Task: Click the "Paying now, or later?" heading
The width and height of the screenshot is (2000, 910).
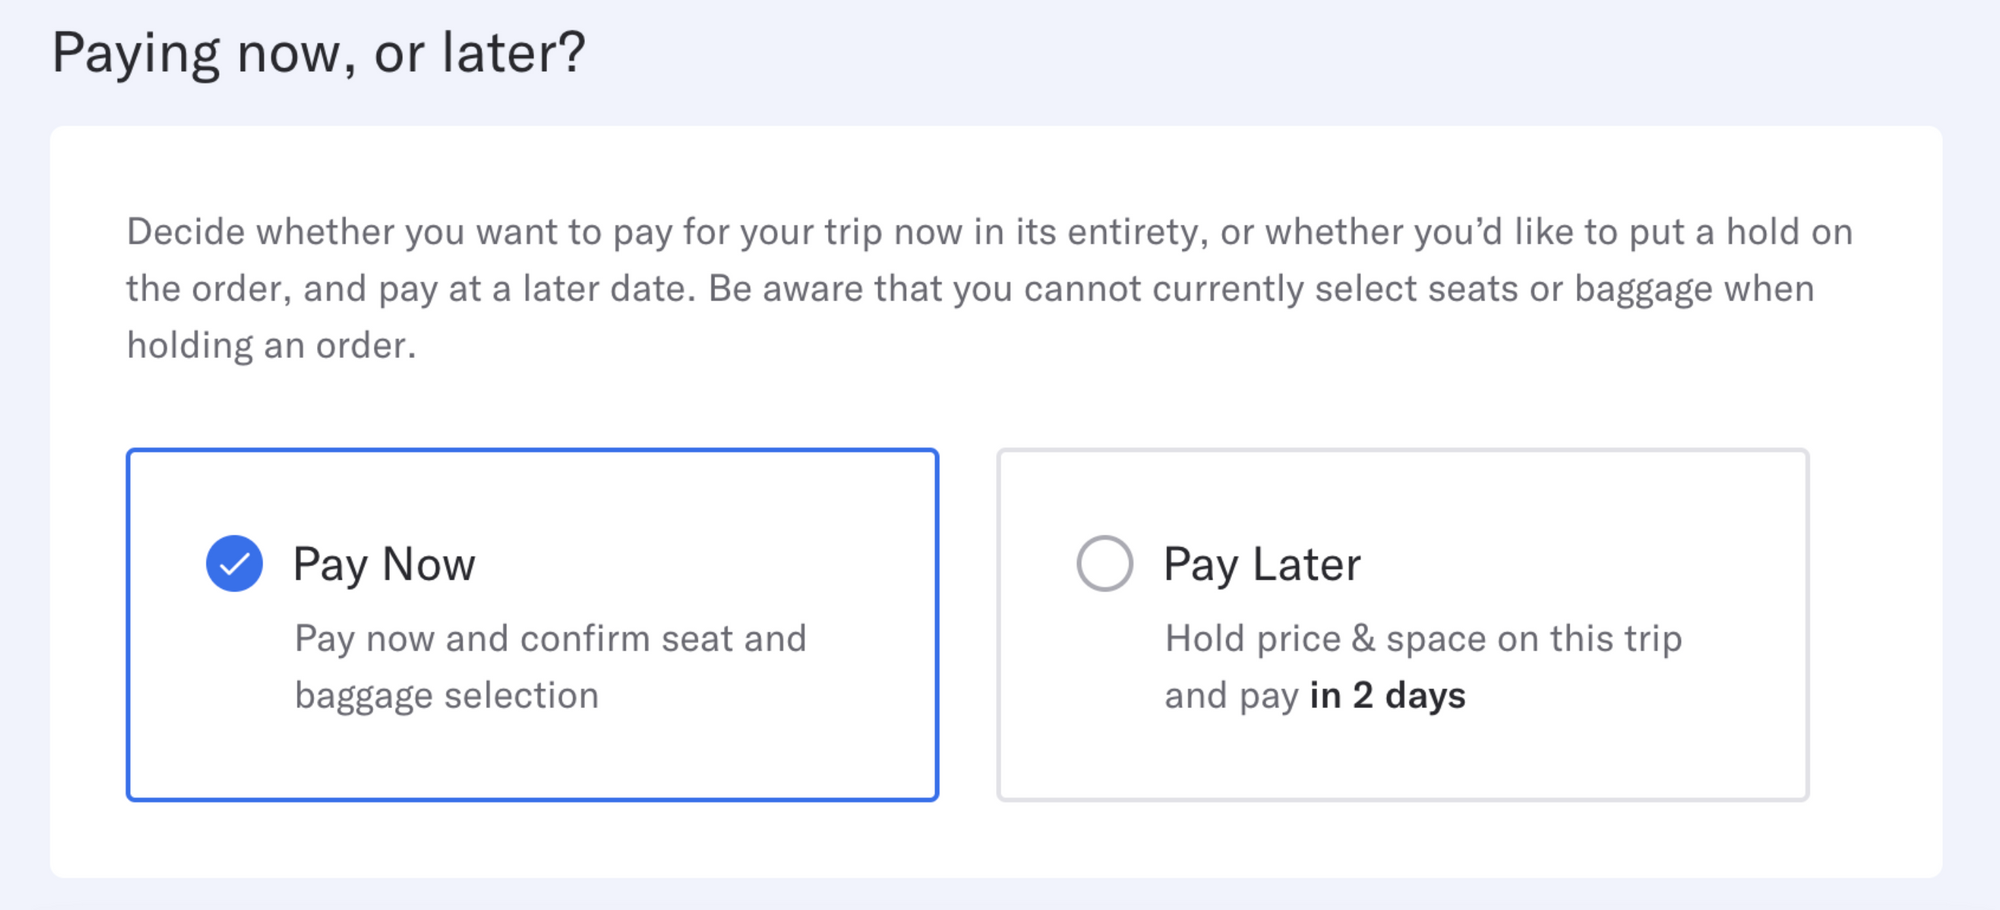Action: pos(318,52)
